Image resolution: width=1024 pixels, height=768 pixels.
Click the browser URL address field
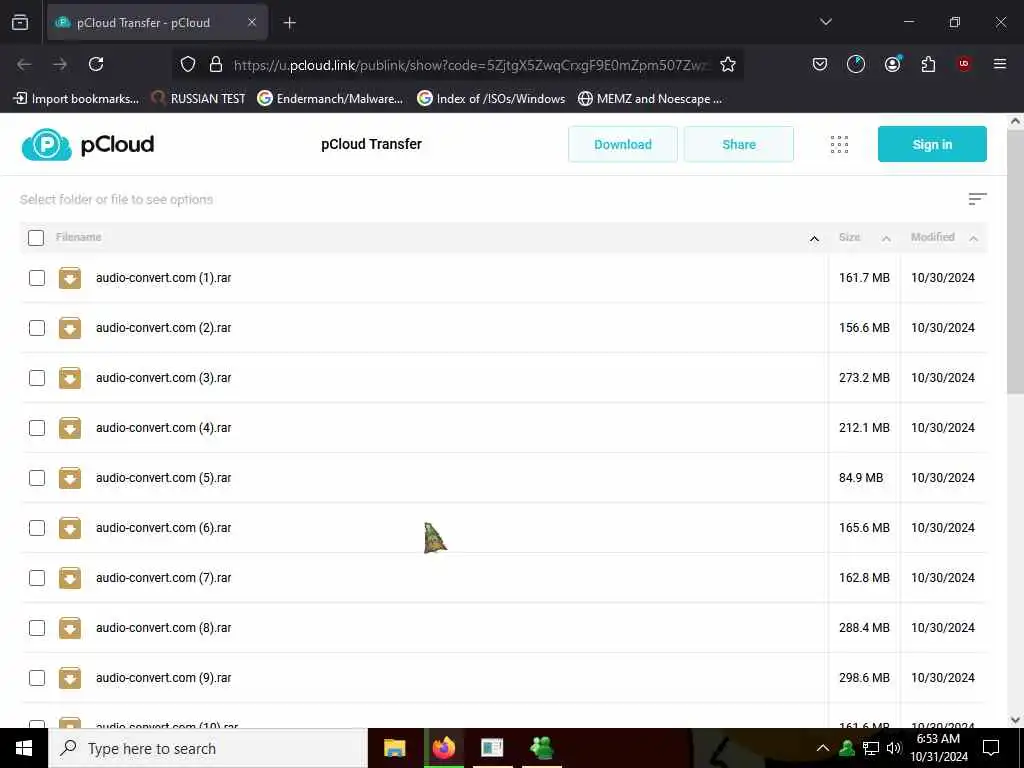click(470, 65)
